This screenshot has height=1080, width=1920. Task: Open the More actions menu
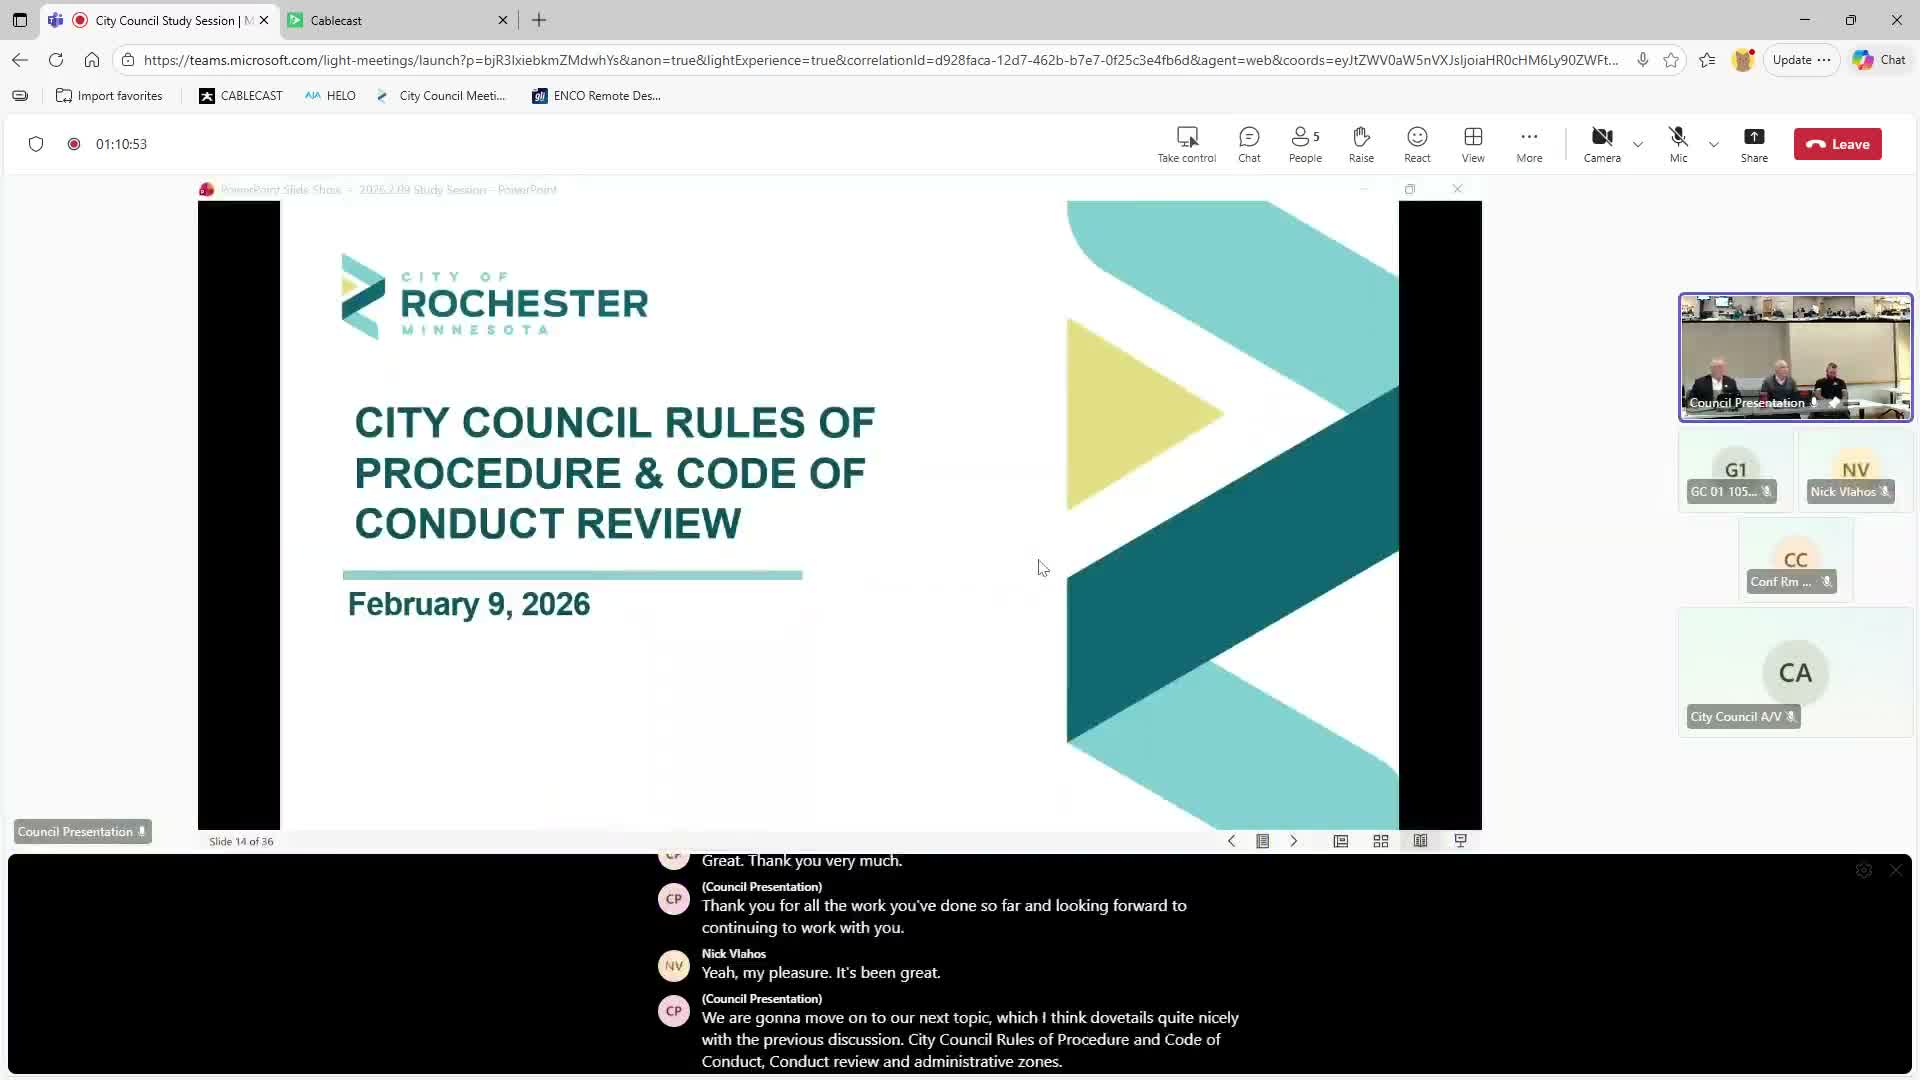[x=1529, y=143]
